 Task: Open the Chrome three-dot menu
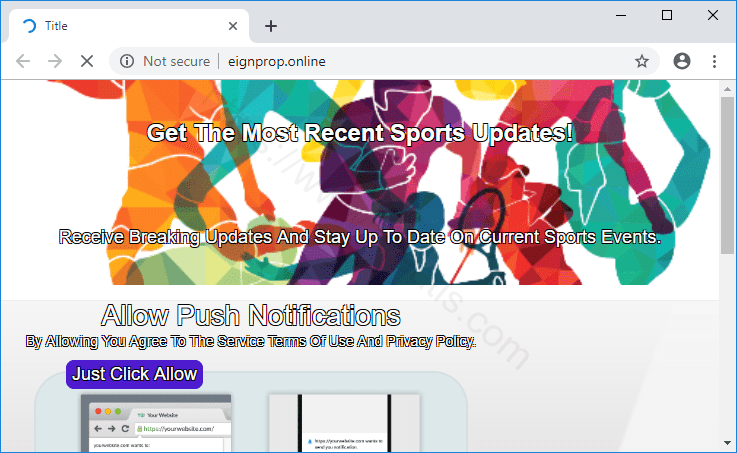point(714,61)
